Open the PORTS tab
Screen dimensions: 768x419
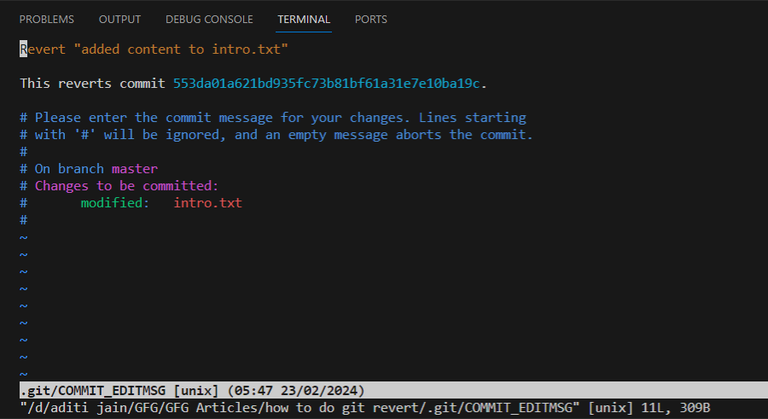coord(371,20)
